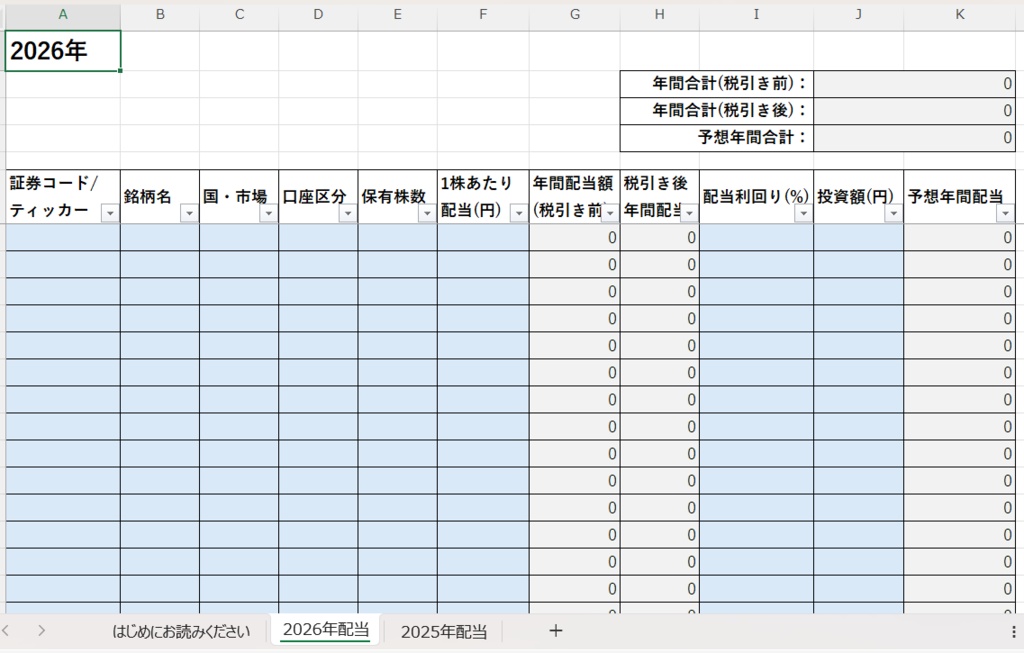This screenshot has width=1024, height=653.
Task: Select value cell beside 年間合計(税引き後)
Action: click(x=914, y=110)
